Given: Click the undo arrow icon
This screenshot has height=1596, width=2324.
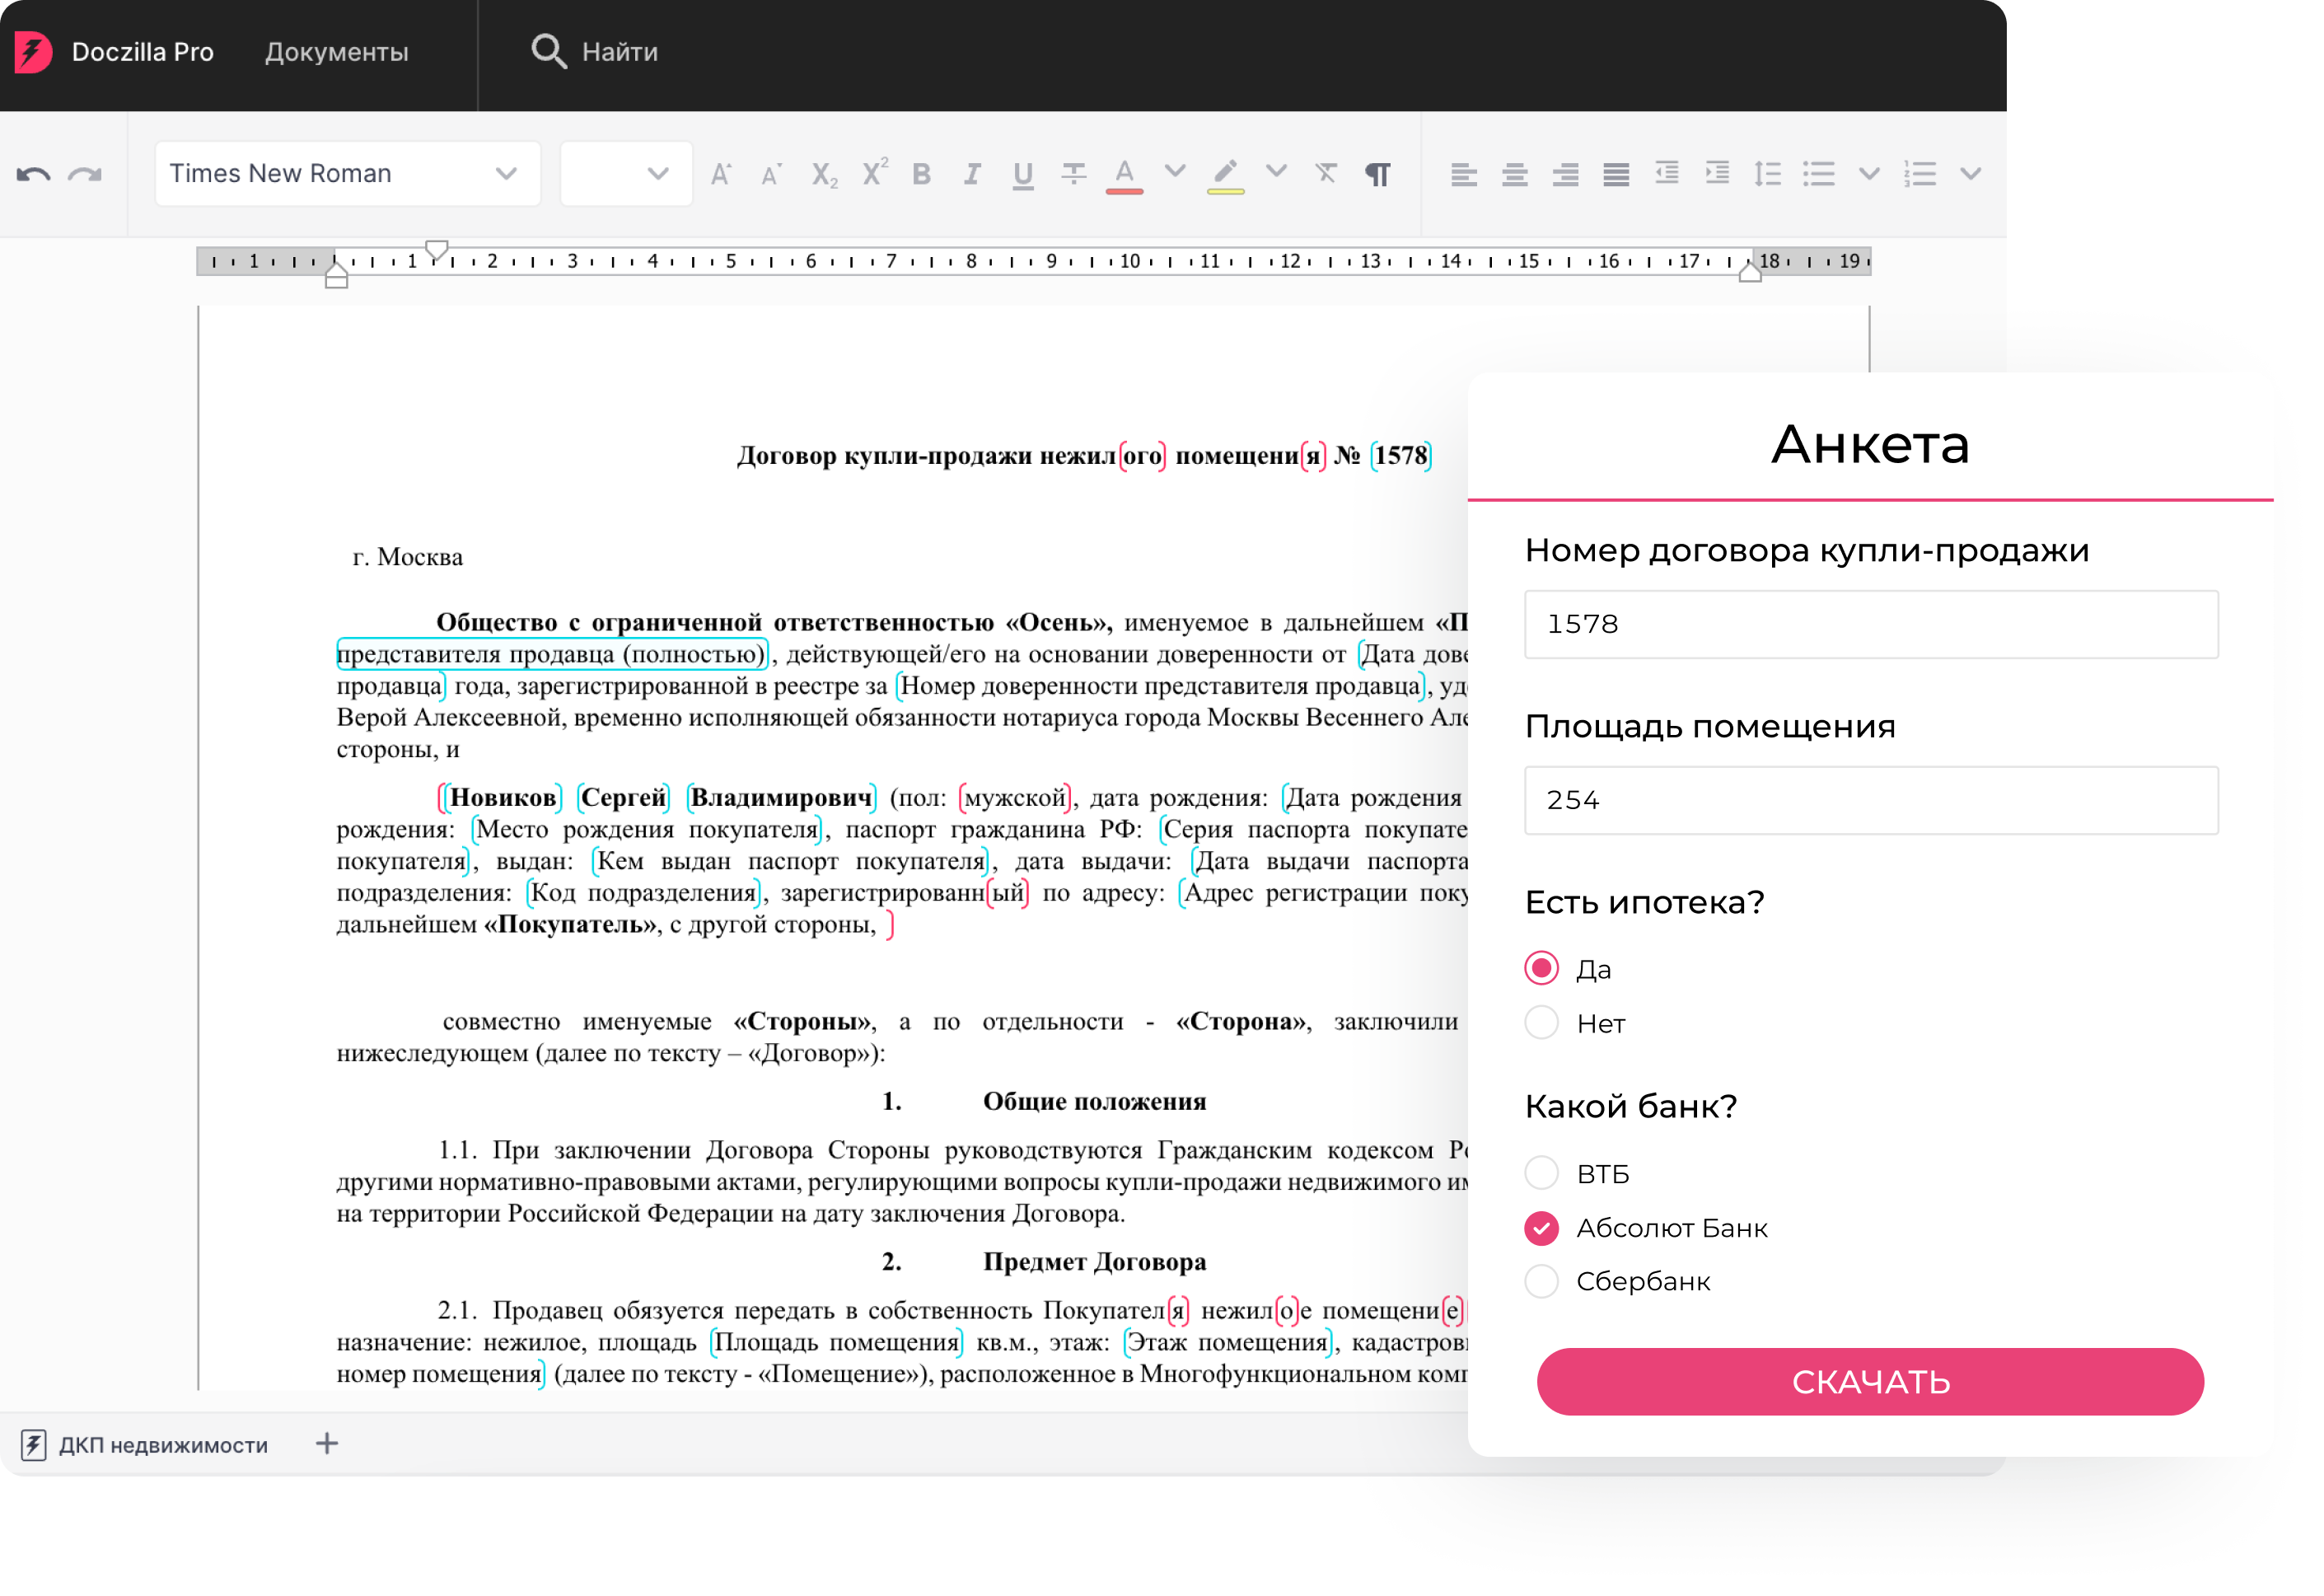Looking at the screenshot, I should point(33,175).
